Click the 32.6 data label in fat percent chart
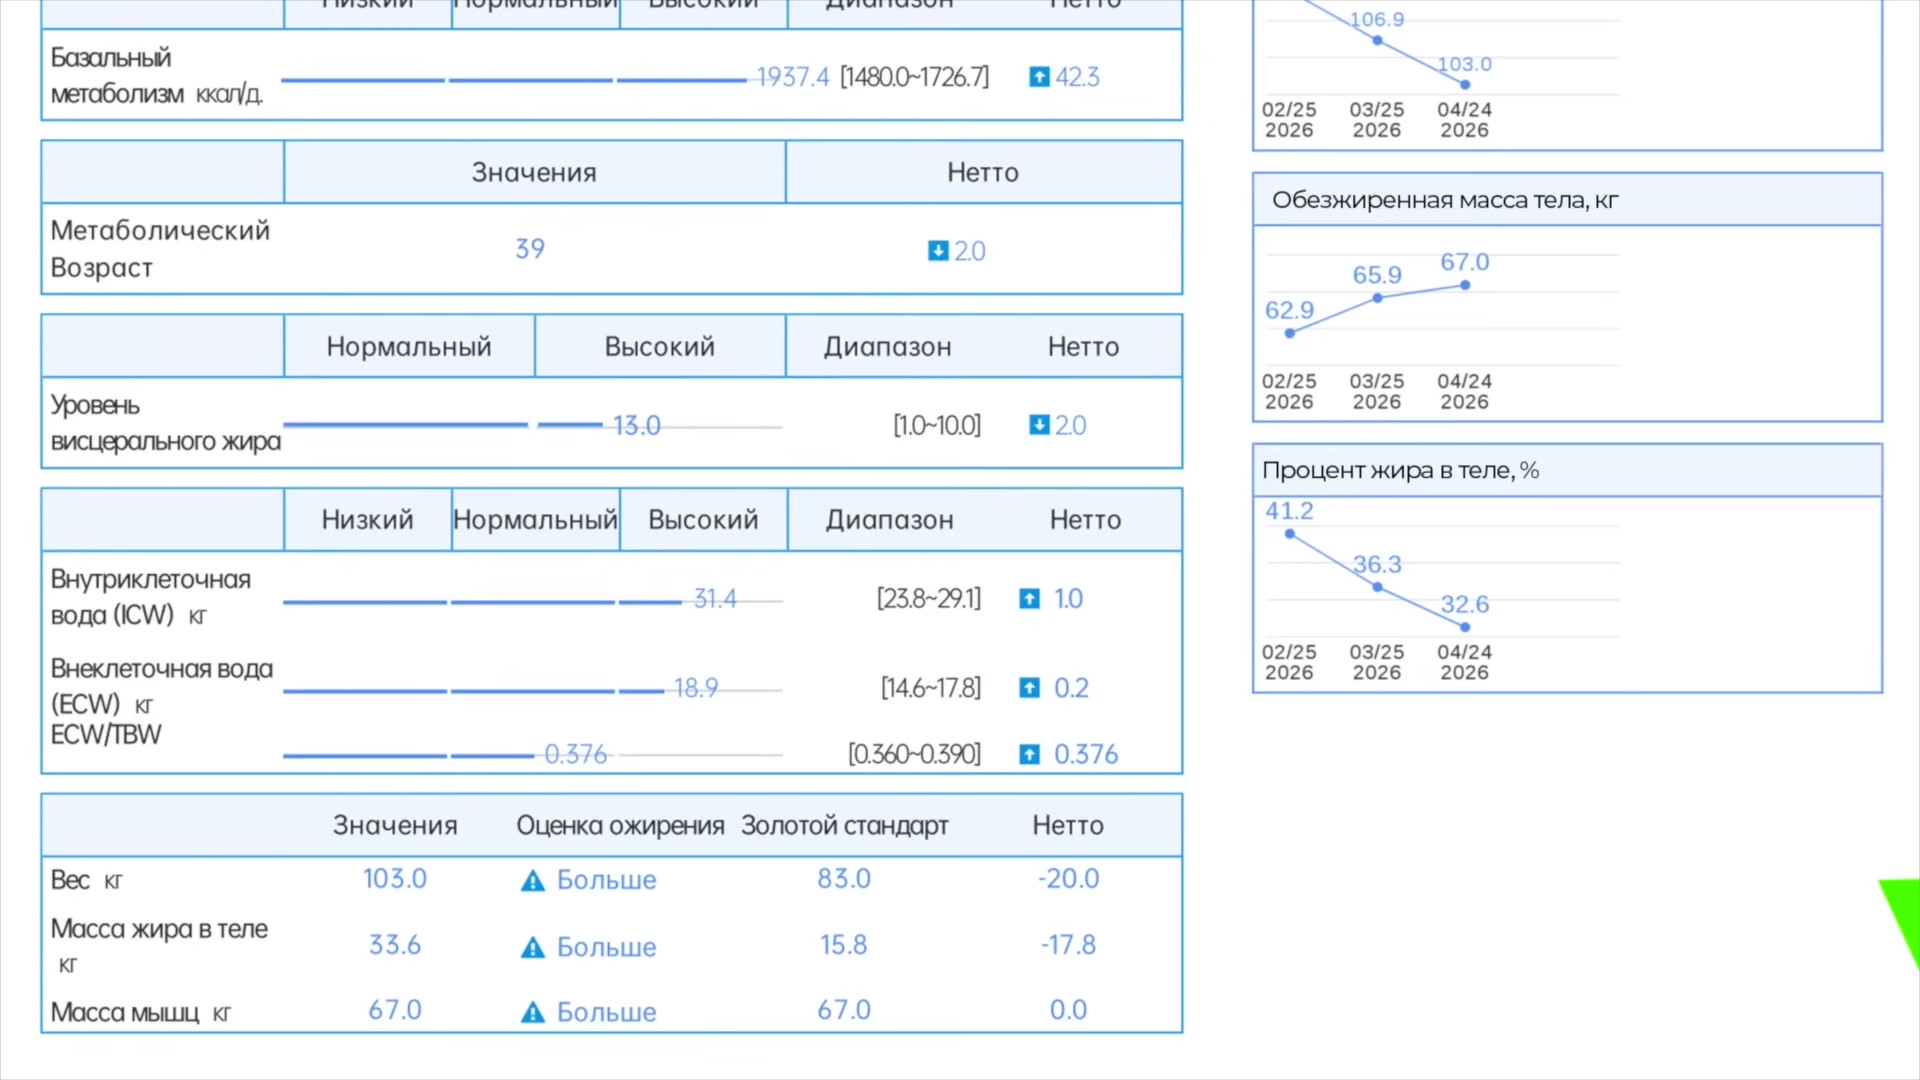The width and height of the screenshot is (1920, 1080). 1465,604
